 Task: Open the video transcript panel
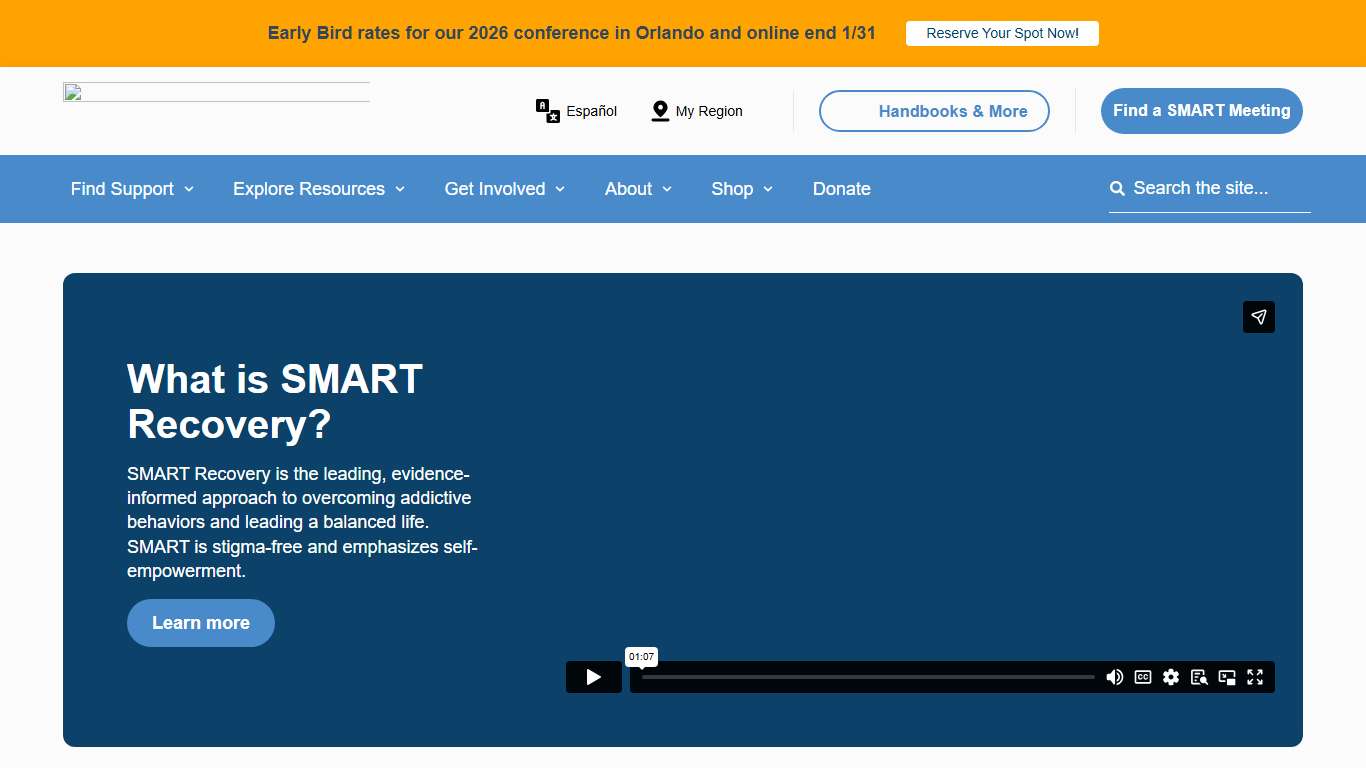pos(1199,677)
